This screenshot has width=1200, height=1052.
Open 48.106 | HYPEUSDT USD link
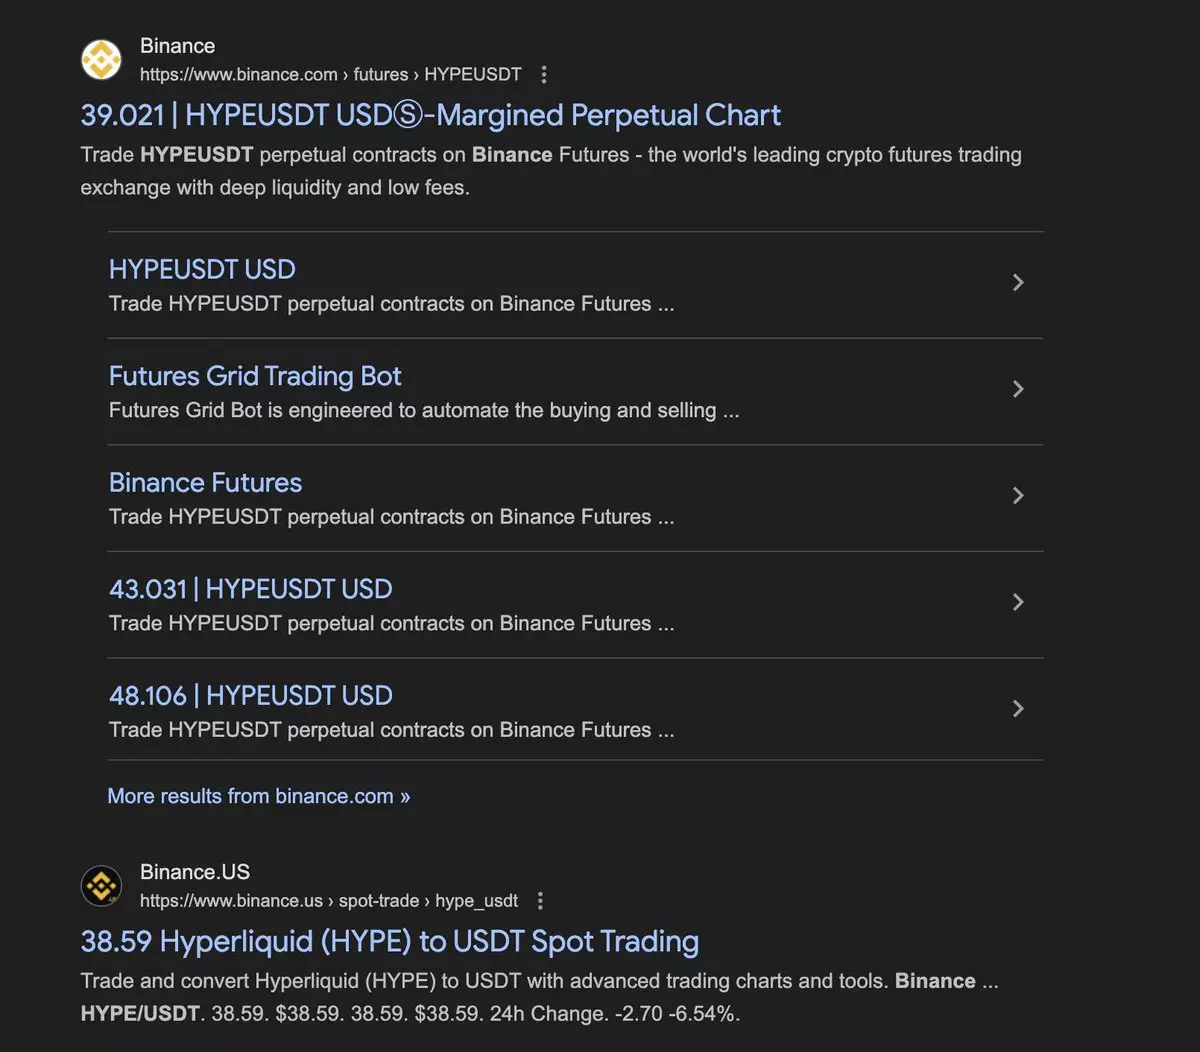tap(250, 696)
